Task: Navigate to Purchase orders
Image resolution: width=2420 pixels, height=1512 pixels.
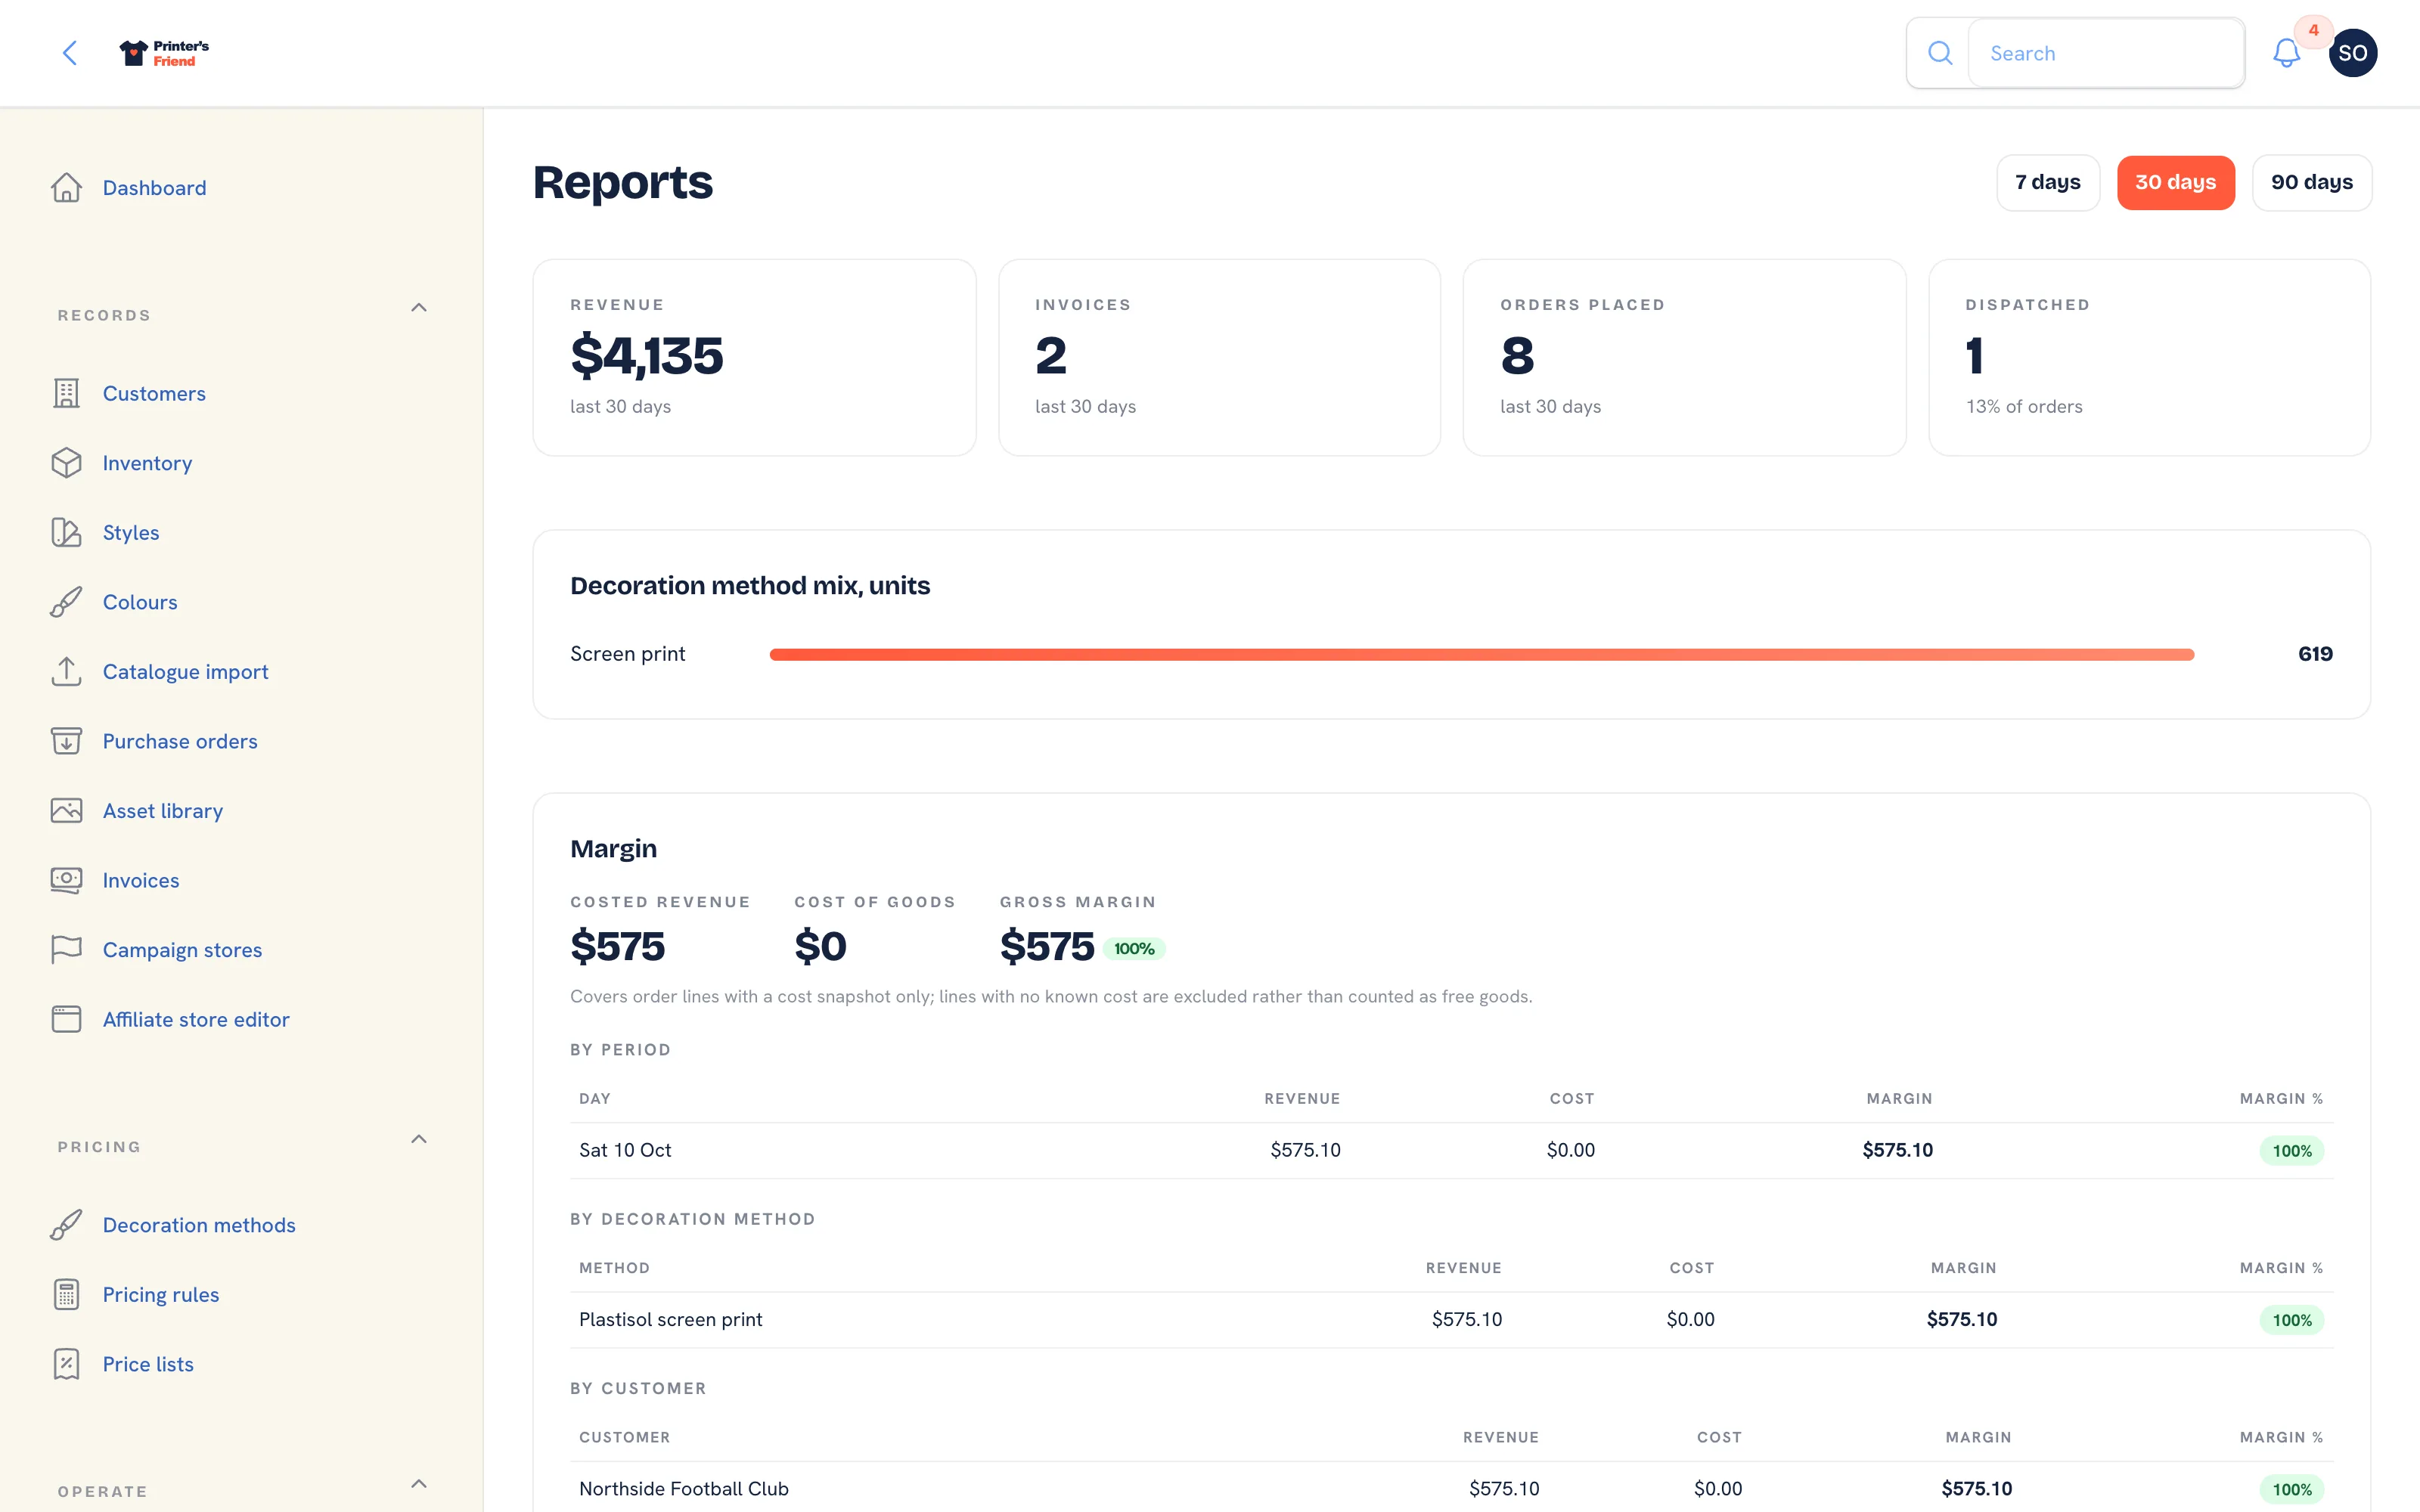Action: coord(180,741)
